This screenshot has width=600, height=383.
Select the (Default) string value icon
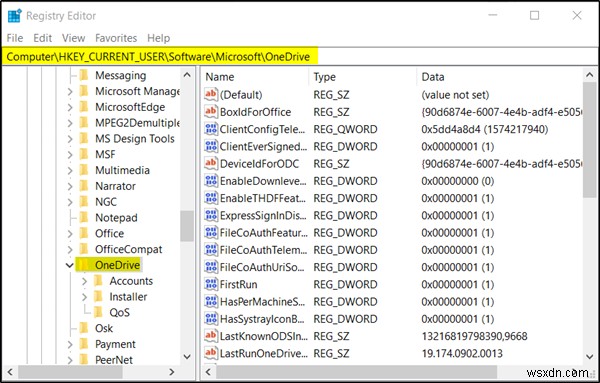(211, 94)
